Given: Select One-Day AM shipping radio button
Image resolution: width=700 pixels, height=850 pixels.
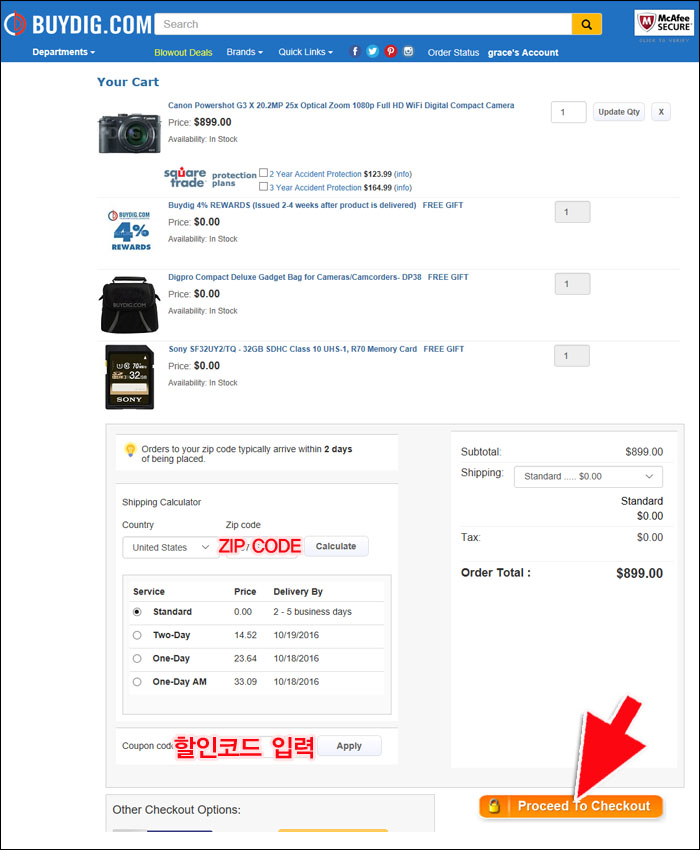Looking at the screenshot, I should point(137,681).
